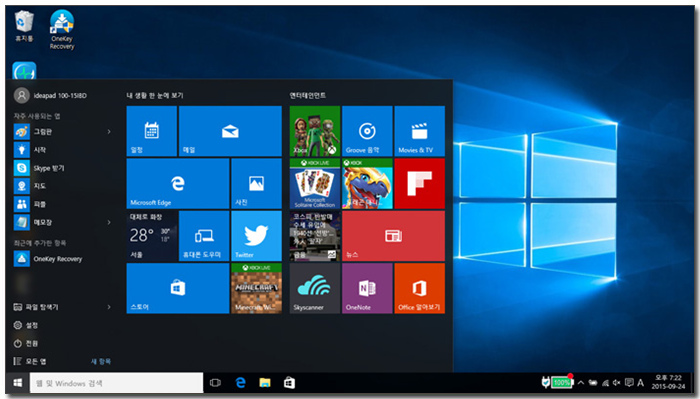Show hidden tray icons arrow
The width and height of the screenshot is (700, 399).
tap(581, 383)
